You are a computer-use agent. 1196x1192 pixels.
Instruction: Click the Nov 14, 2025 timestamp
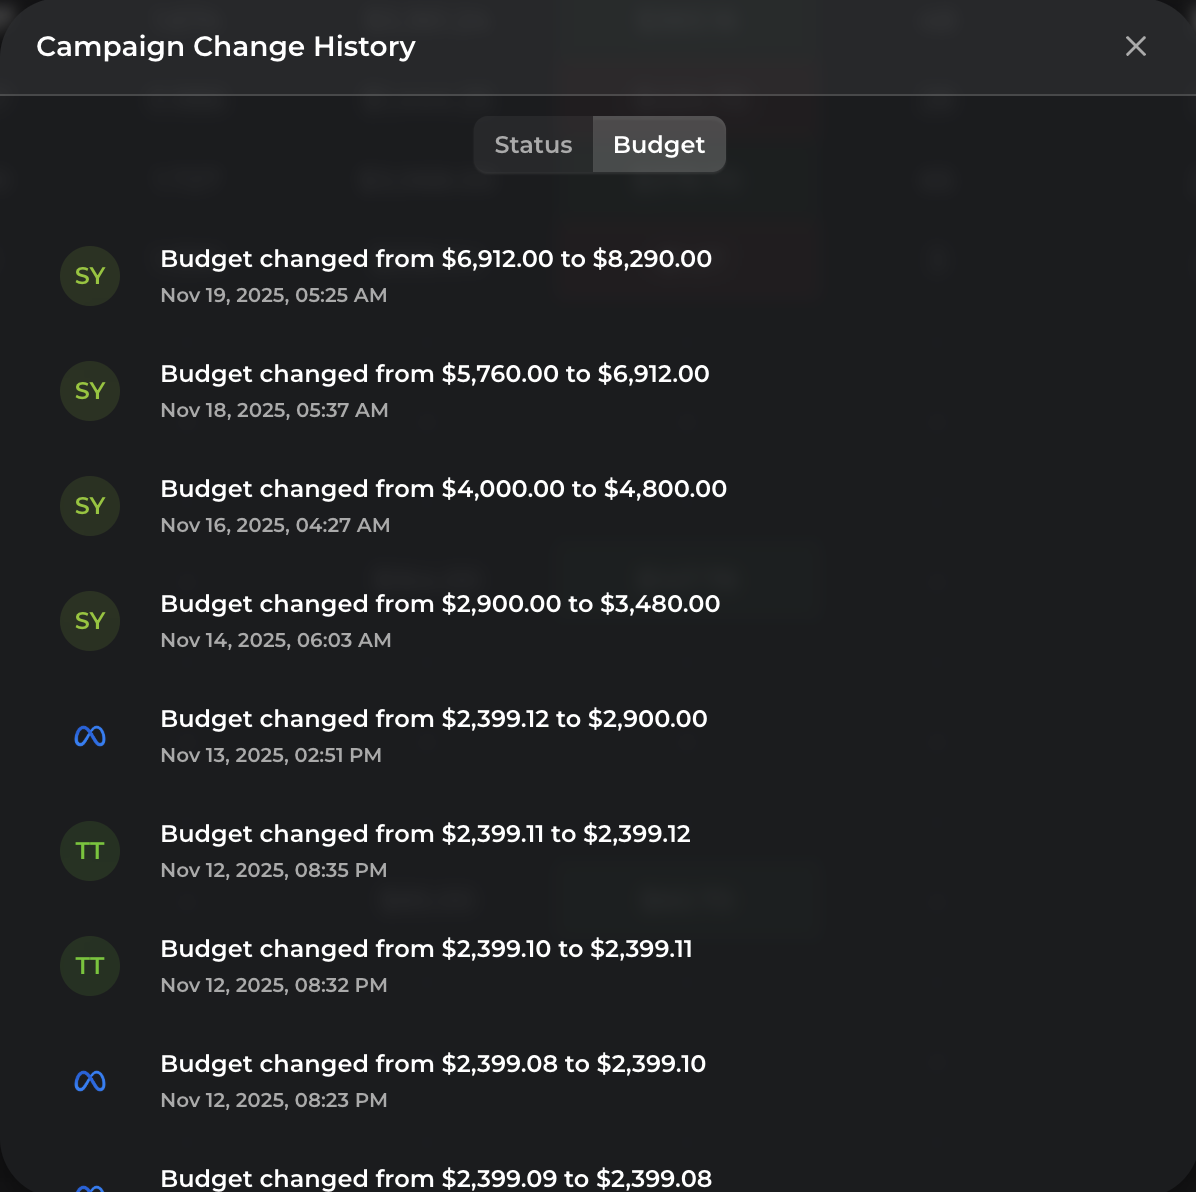coord(276,640)
